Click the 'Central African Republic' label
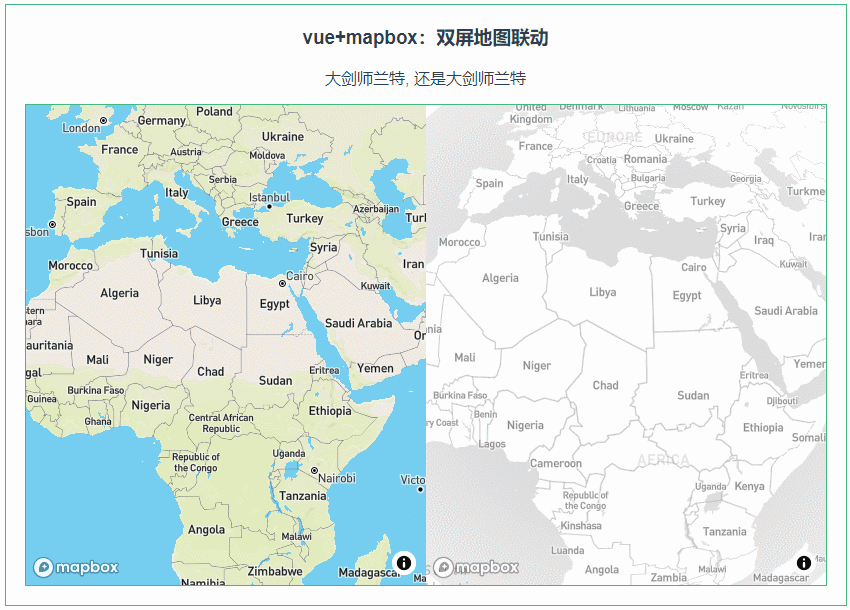 coord(221,423)
